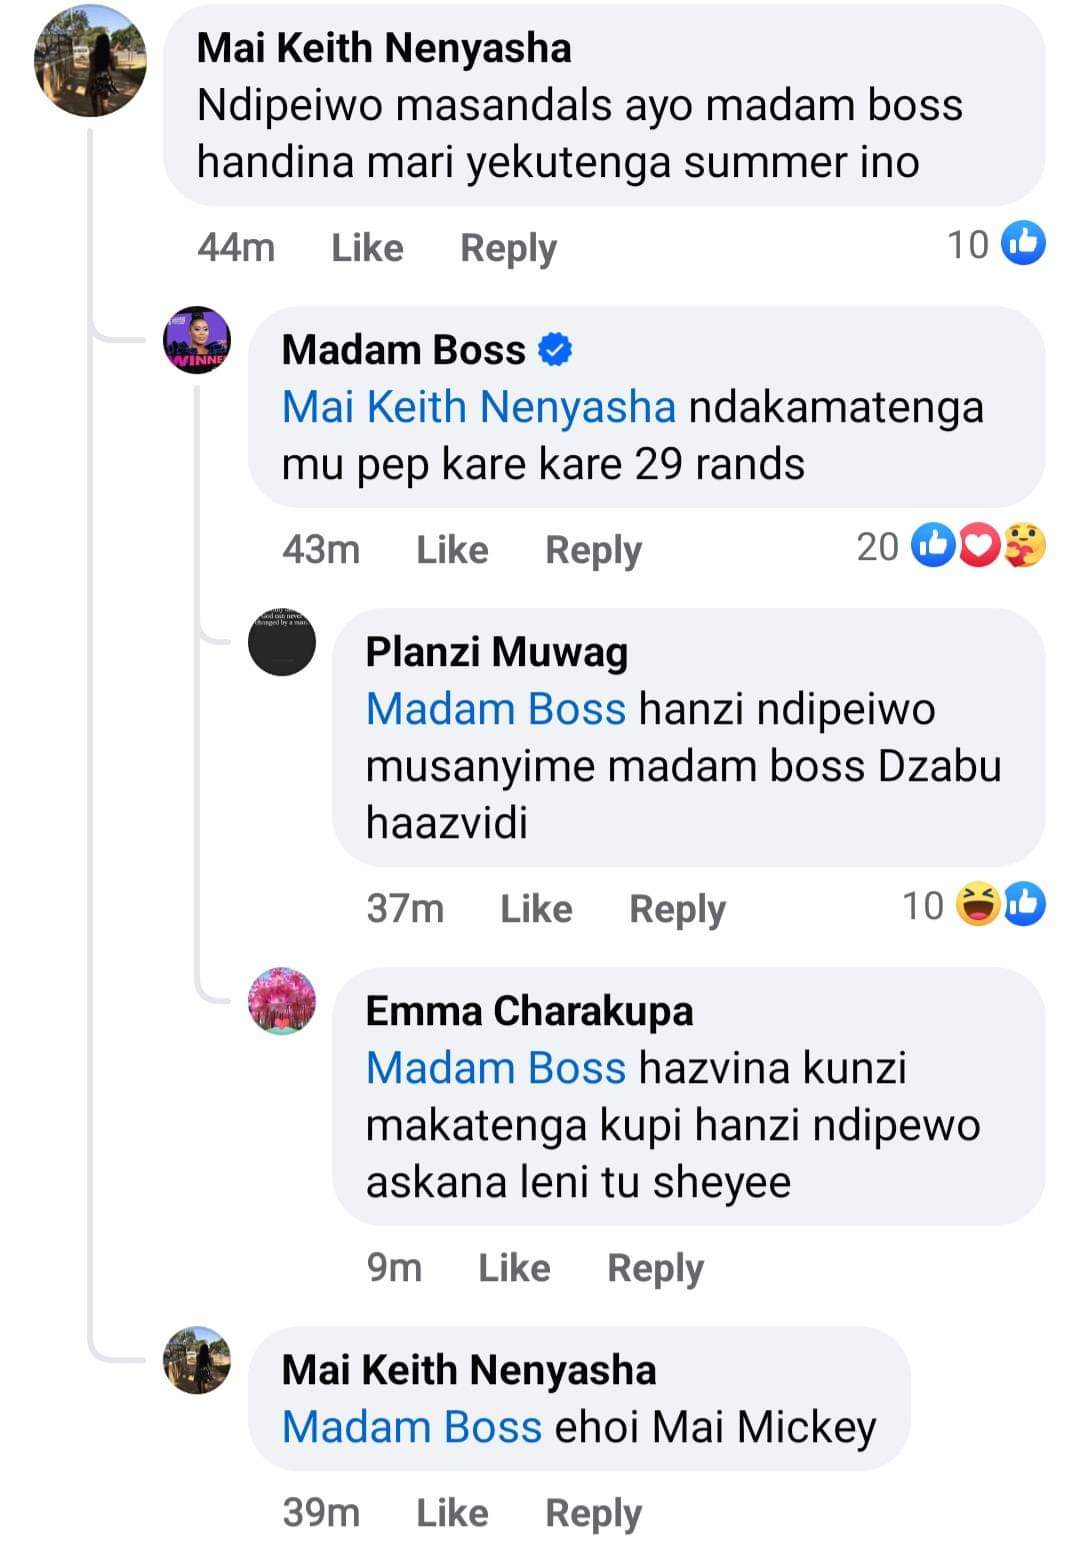Click the blue verified badge beside Madam Boss

(555, 350)
